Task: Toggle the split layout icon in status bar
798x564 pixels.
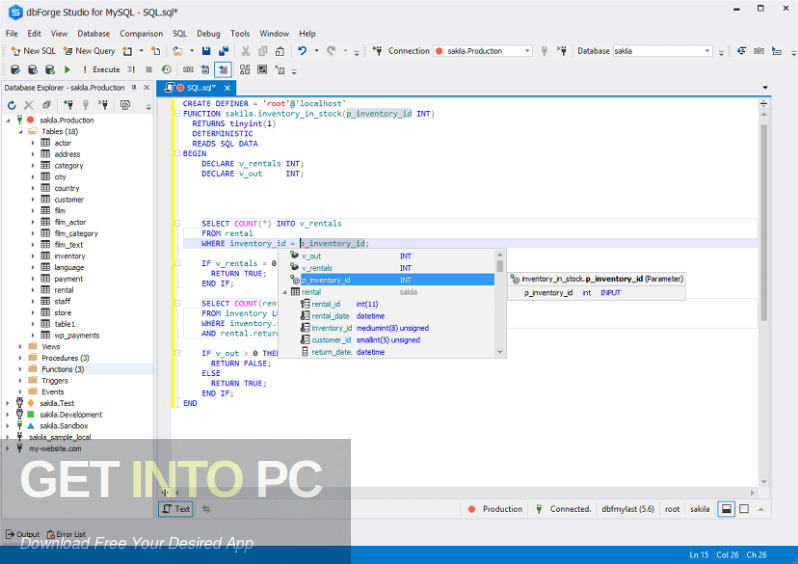Action: point(727,509)
